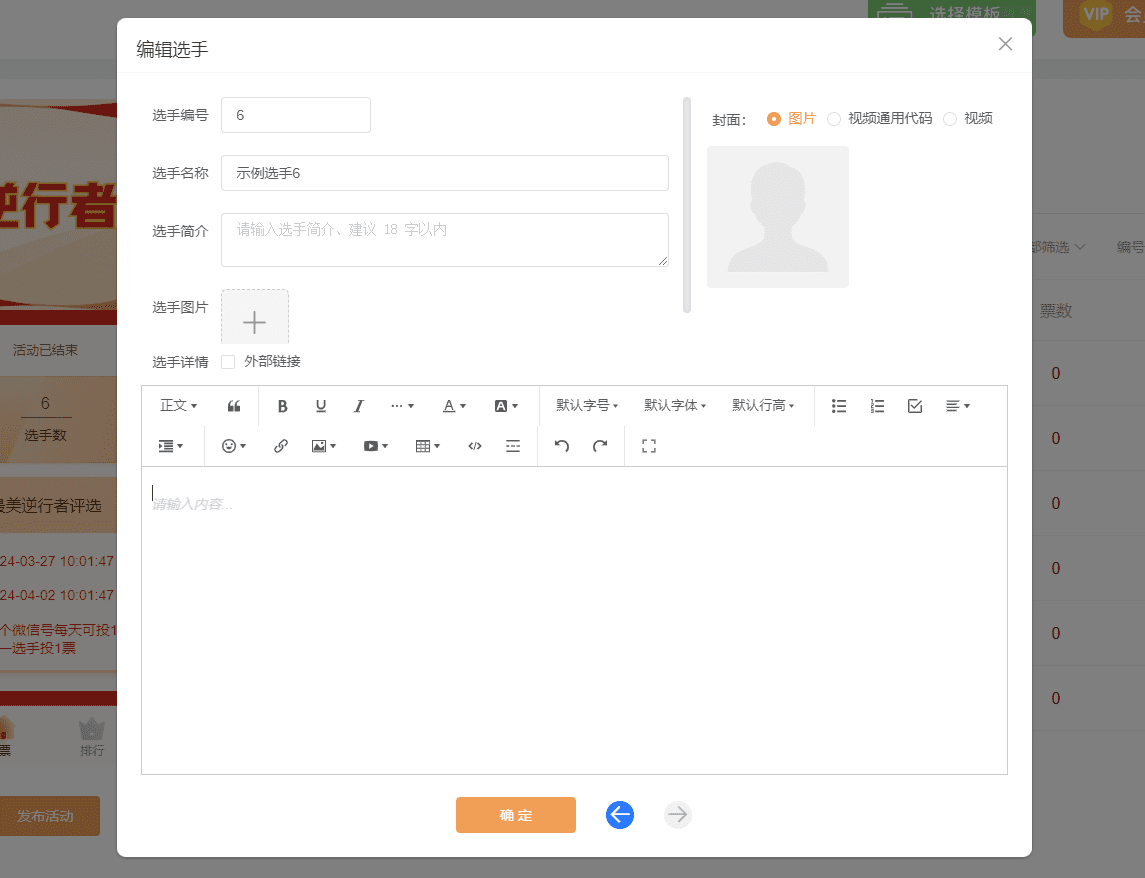Viewport: 1145px width, 878px height.
Task: Enter fullscreen editing mode
Action: click(648, 445)
